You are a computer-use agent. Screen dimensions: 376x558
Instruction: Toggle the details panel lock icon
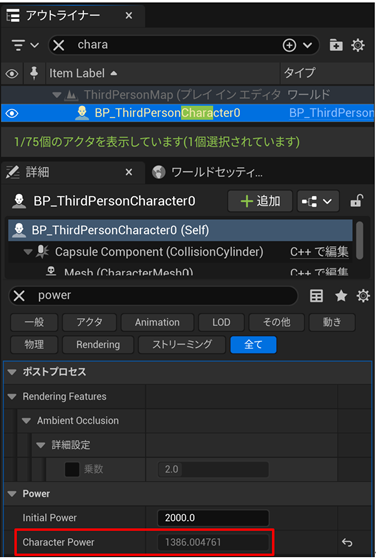point(356,201)
